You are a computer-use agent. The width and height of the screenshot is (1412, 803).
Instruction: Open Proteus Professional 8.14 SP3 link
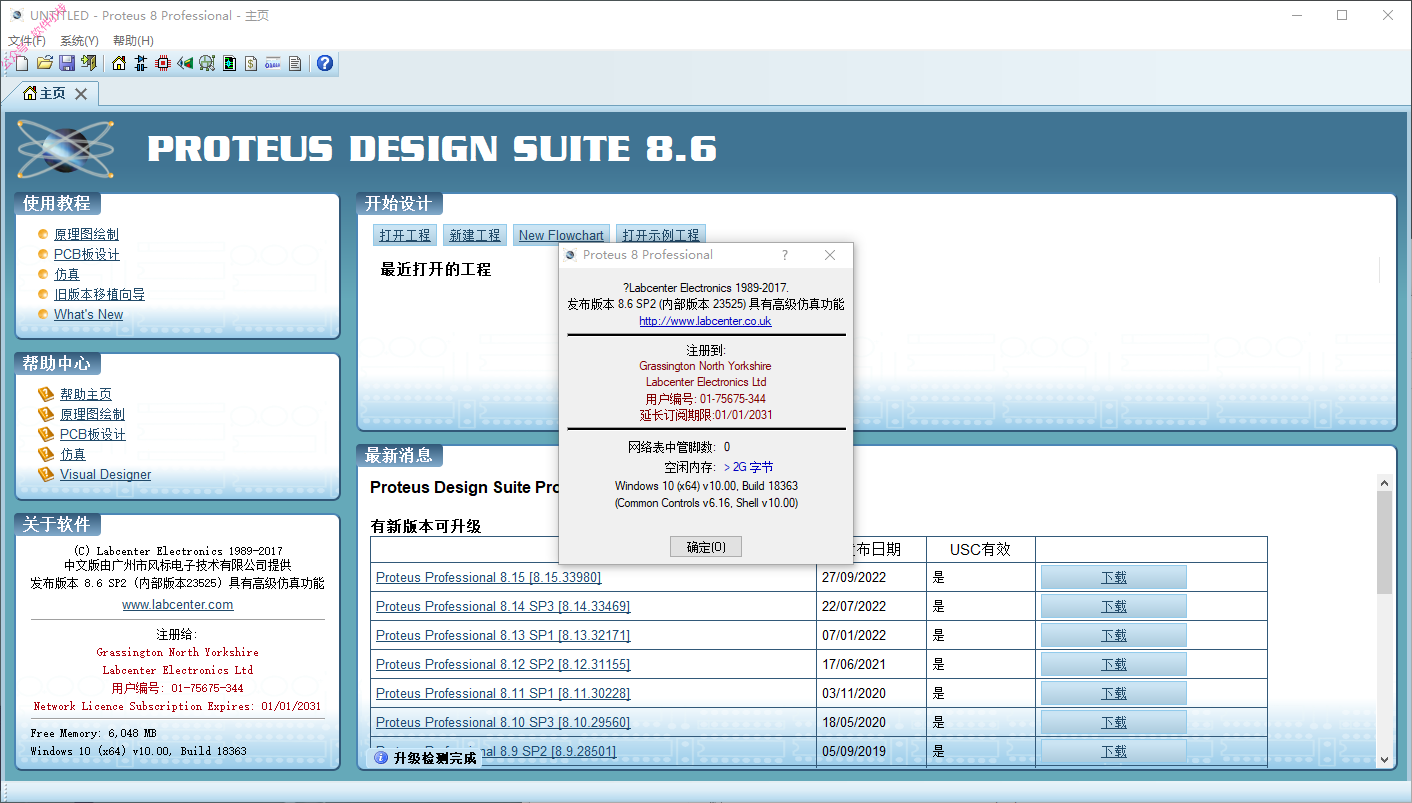503,606
